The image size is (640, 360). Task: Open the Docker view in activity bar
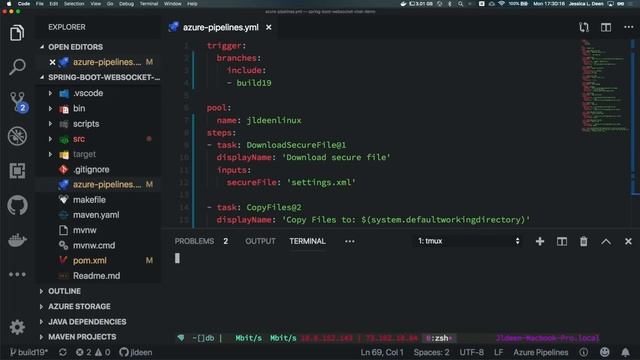click(x=17, y=240)
